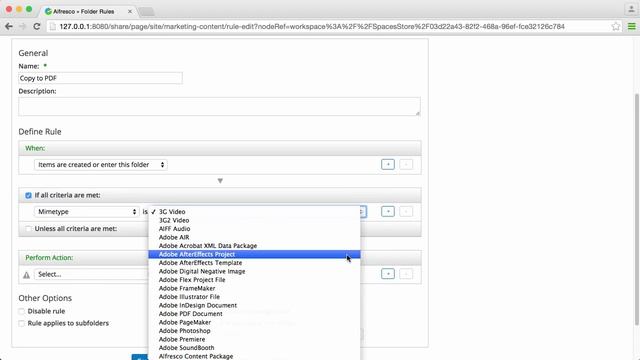
Task: Select Adobe AfterEffects Project option
Action: [x=254, y=254]
